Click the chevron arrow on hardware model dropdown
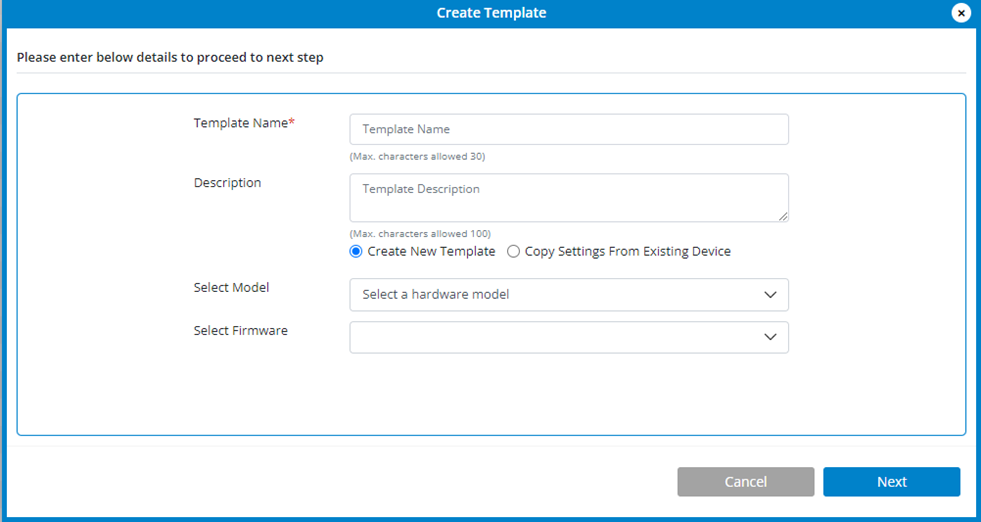Viewport: 981px width, 522px height. tap(770, 295)
